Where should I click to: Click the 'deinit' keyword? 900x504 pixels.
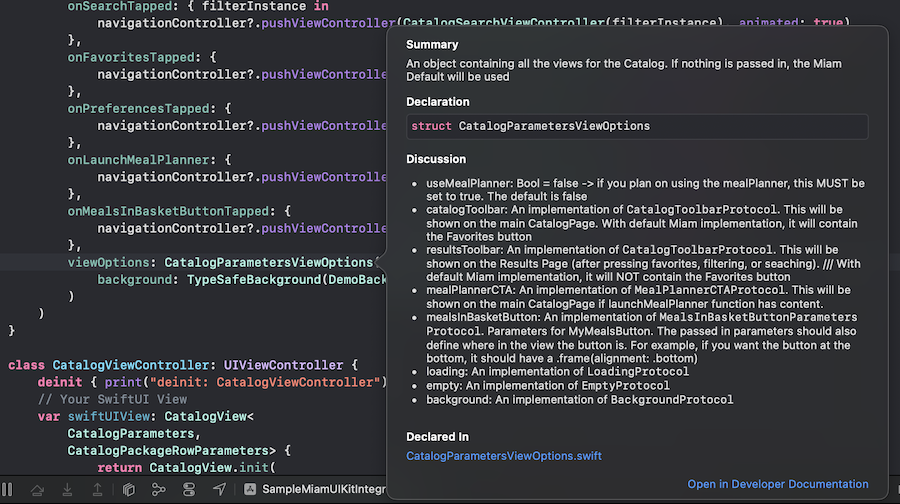tap(60, 382)
